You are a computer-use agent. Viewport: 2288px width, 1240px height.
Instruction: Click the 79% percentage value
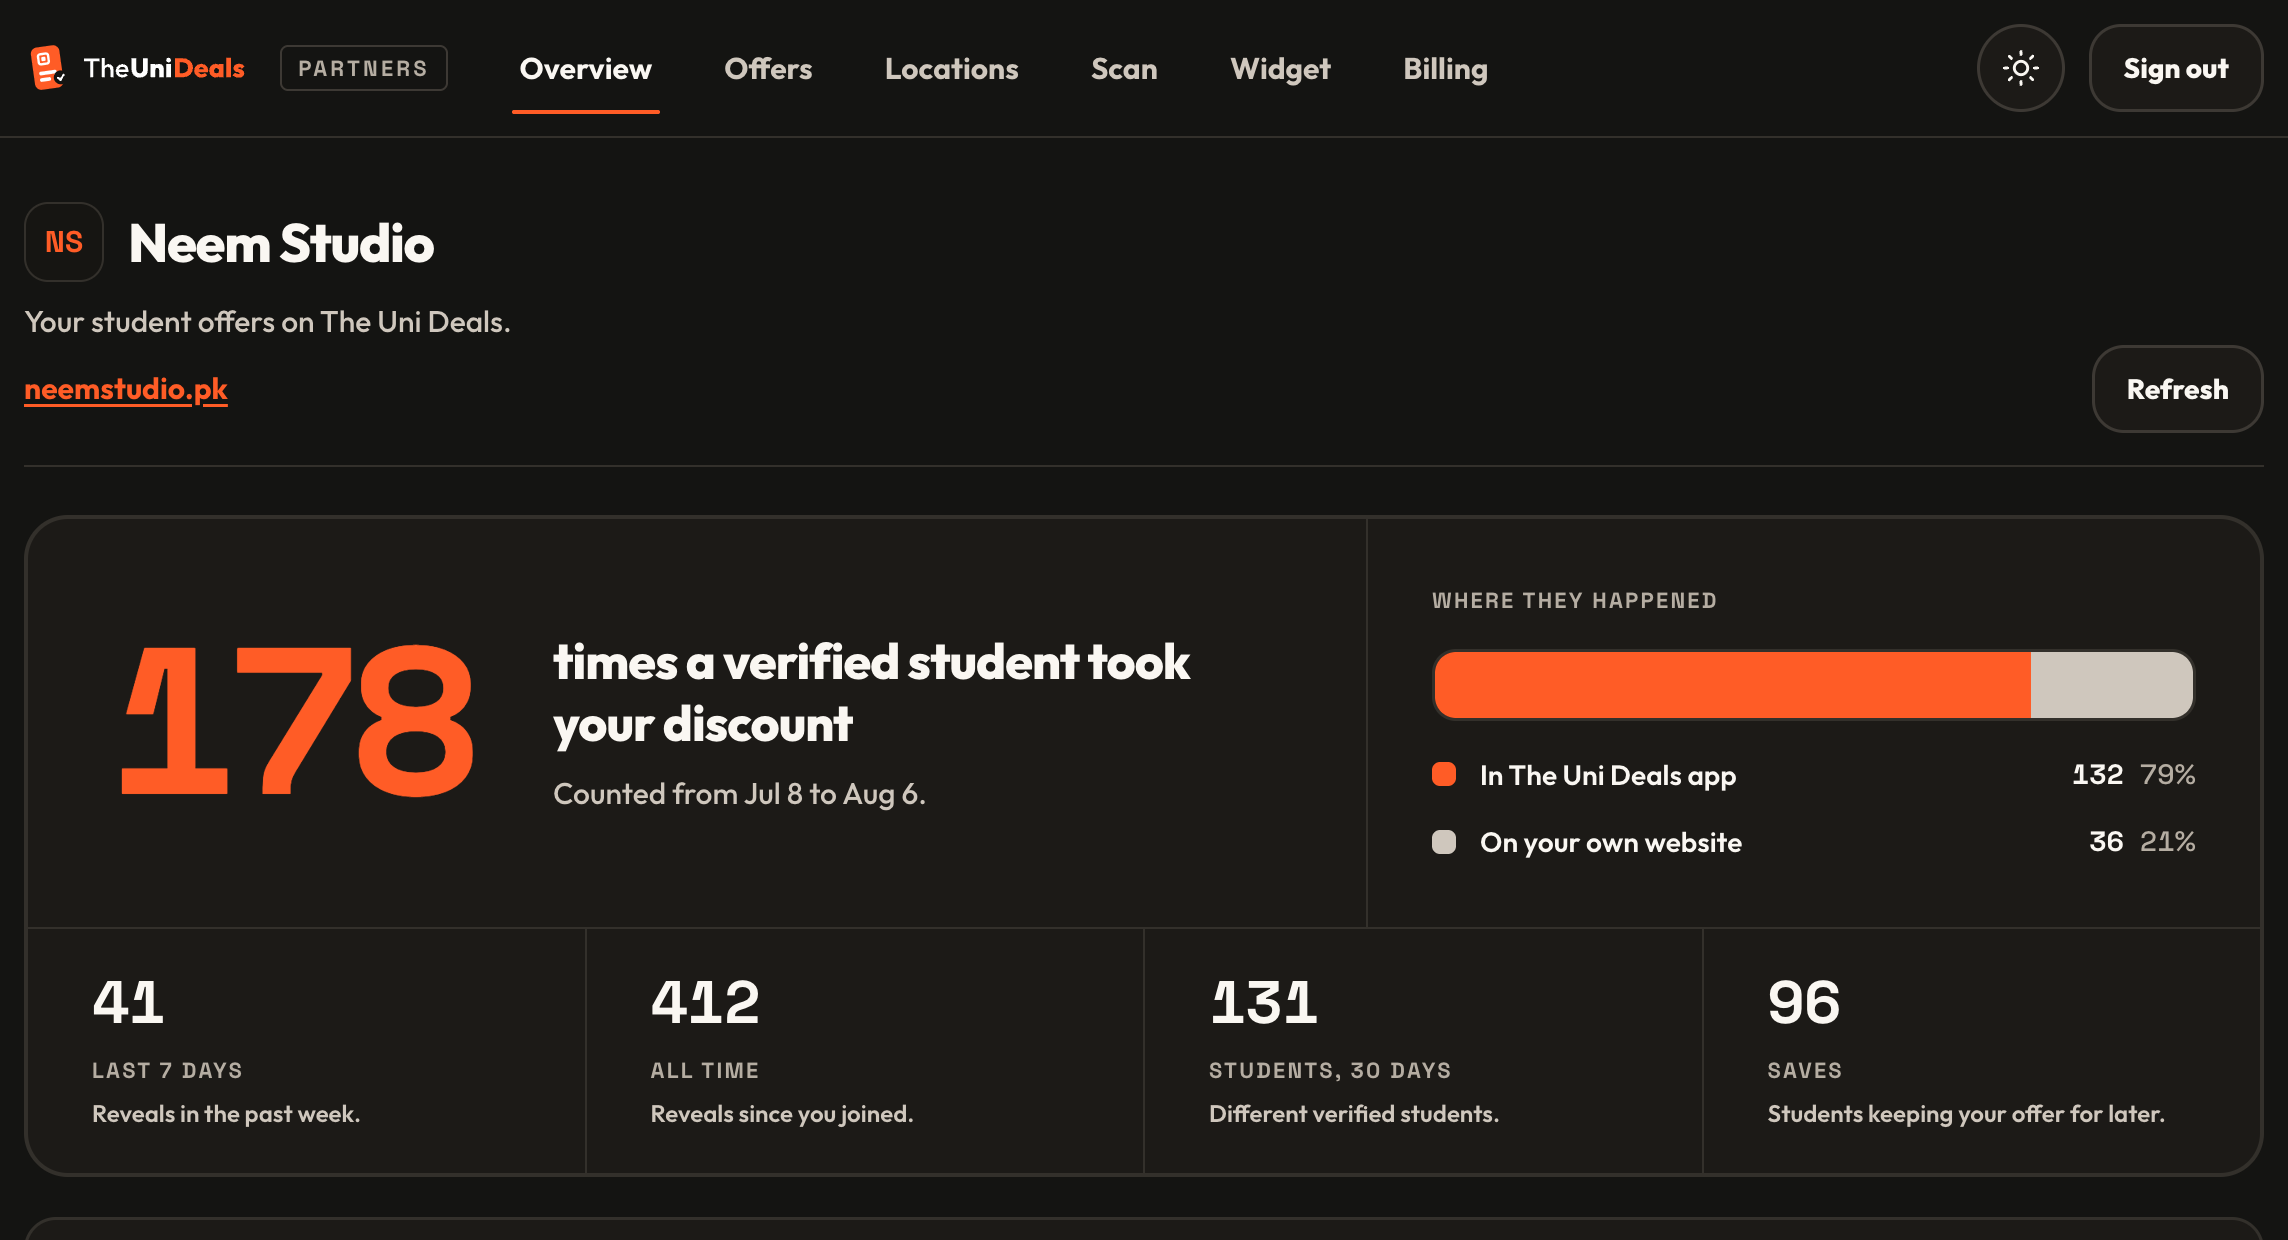click(x=2167, y=774)
